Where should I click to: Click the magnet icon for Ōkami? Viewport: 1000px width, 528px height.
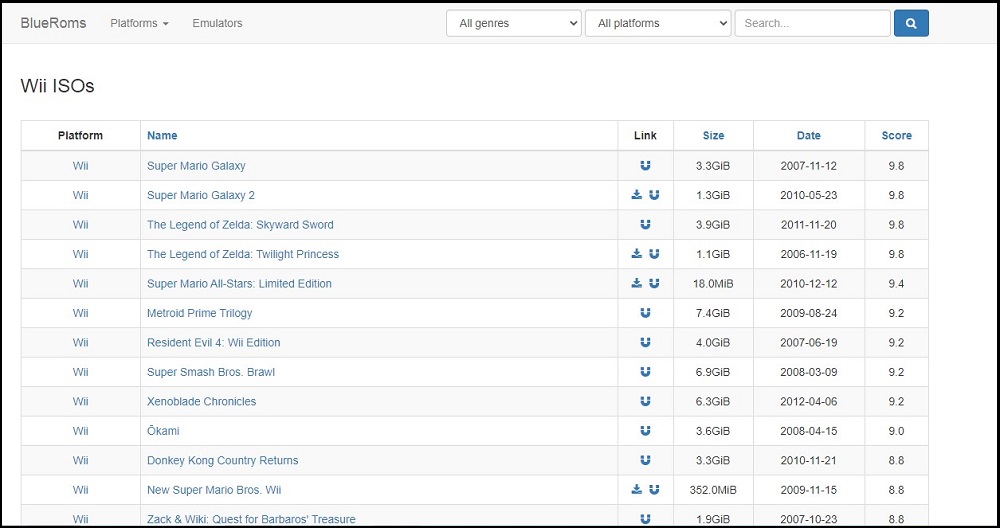645,430
